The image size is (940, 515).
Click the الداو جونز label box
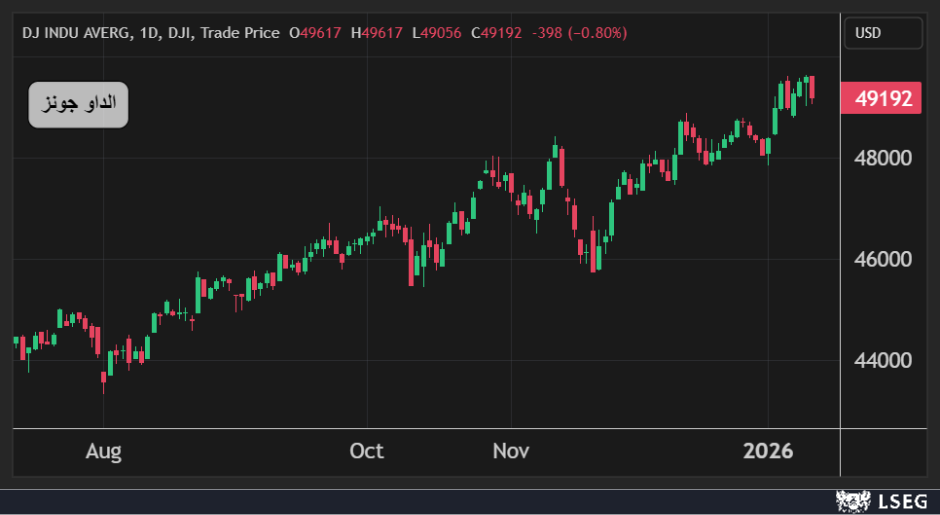[x=78, y=104]
